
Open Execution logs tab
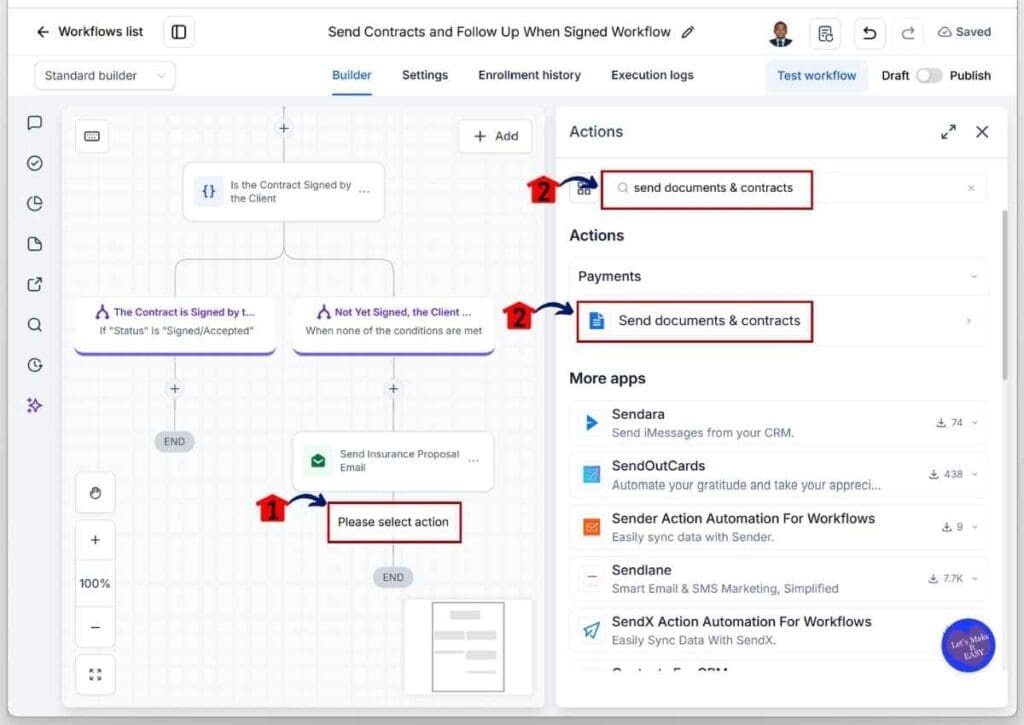pyautogui.click(x=652, y=75)
